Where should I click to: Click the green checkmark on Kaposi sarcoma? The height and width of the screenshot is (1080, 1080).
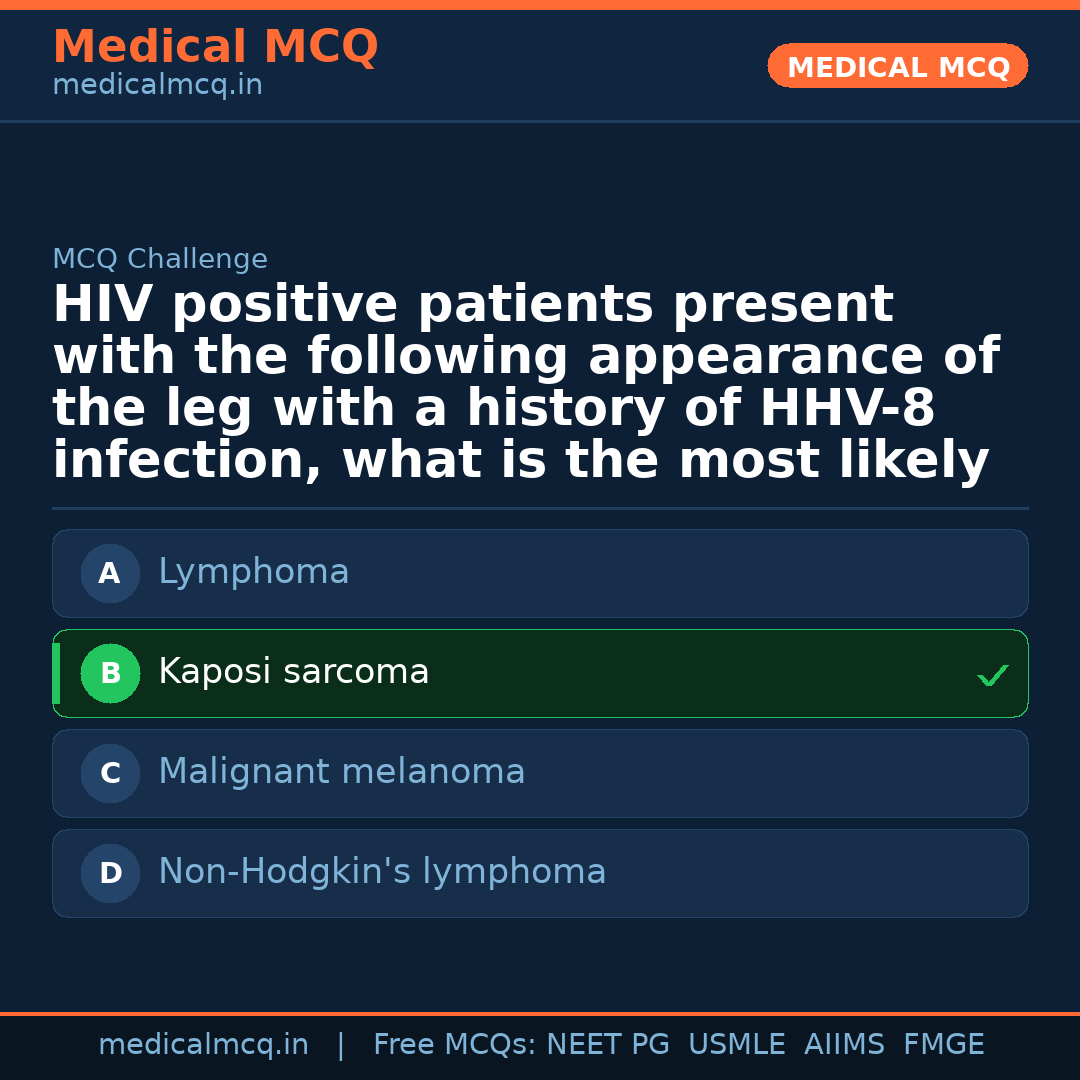pyautogui.click(x=992, y=676)
